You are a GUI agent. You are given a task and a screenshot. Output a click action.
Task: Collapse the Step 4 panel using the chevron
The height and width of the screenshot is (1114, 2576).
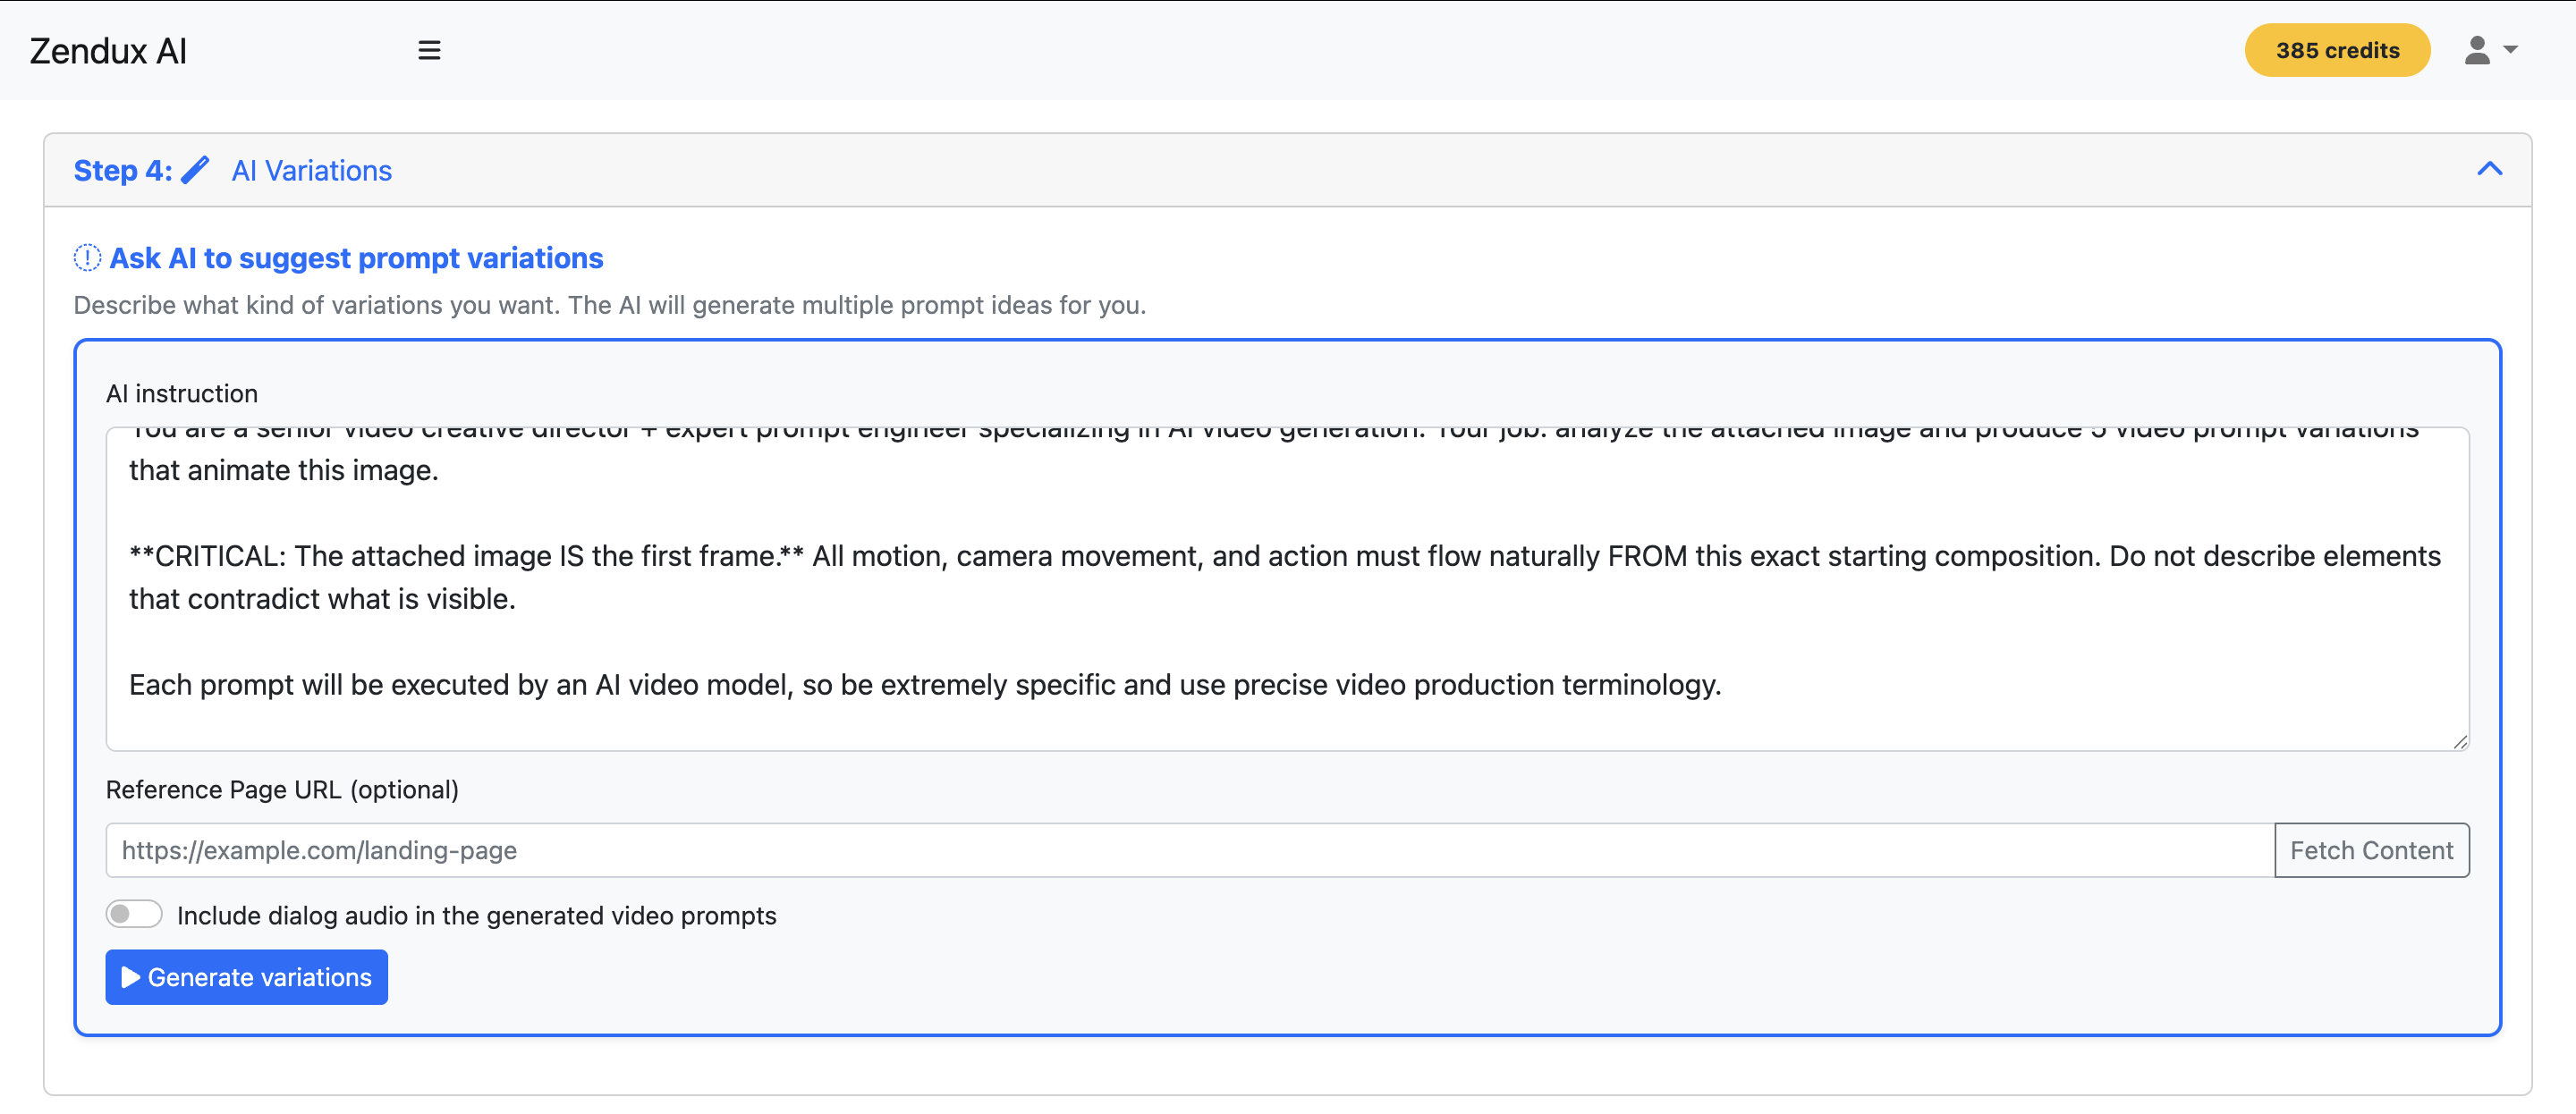point(2490,169)
